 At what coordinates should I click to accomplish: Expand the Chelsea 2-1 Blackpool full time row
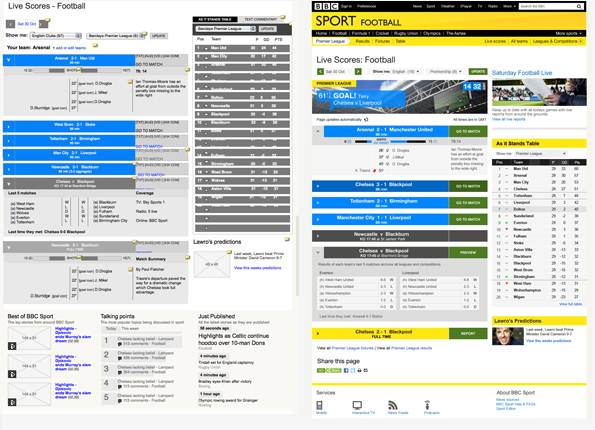(318, 333)
